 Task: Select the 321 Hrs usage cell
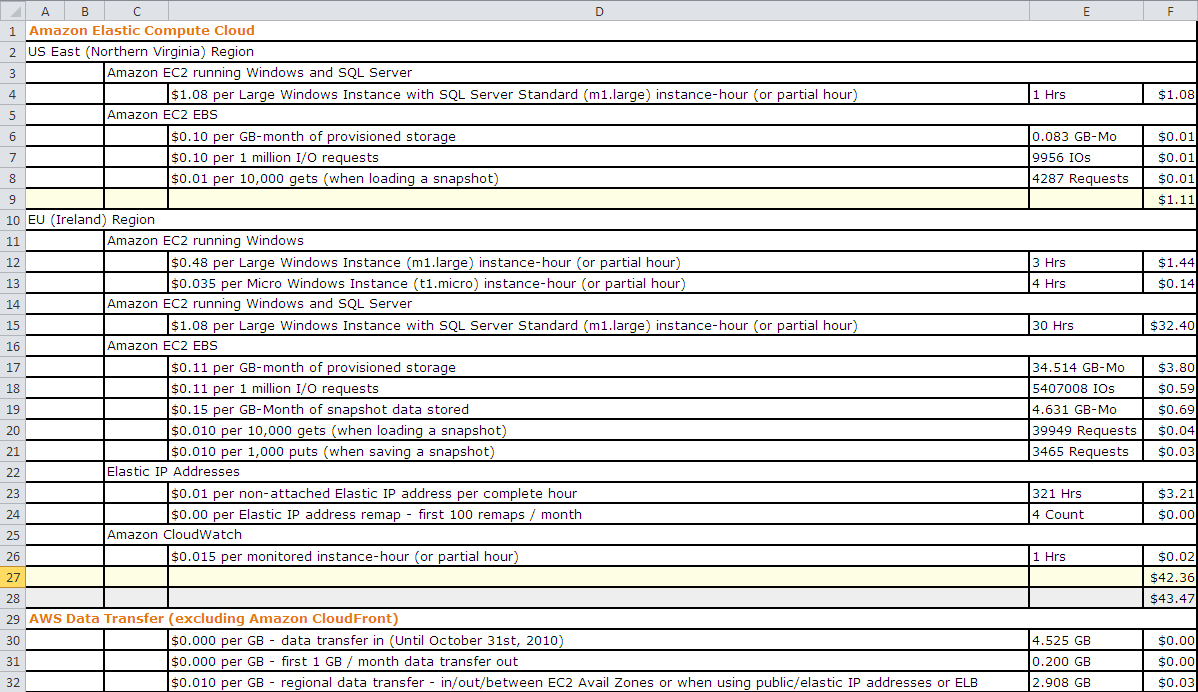(x=1085, y=493)
